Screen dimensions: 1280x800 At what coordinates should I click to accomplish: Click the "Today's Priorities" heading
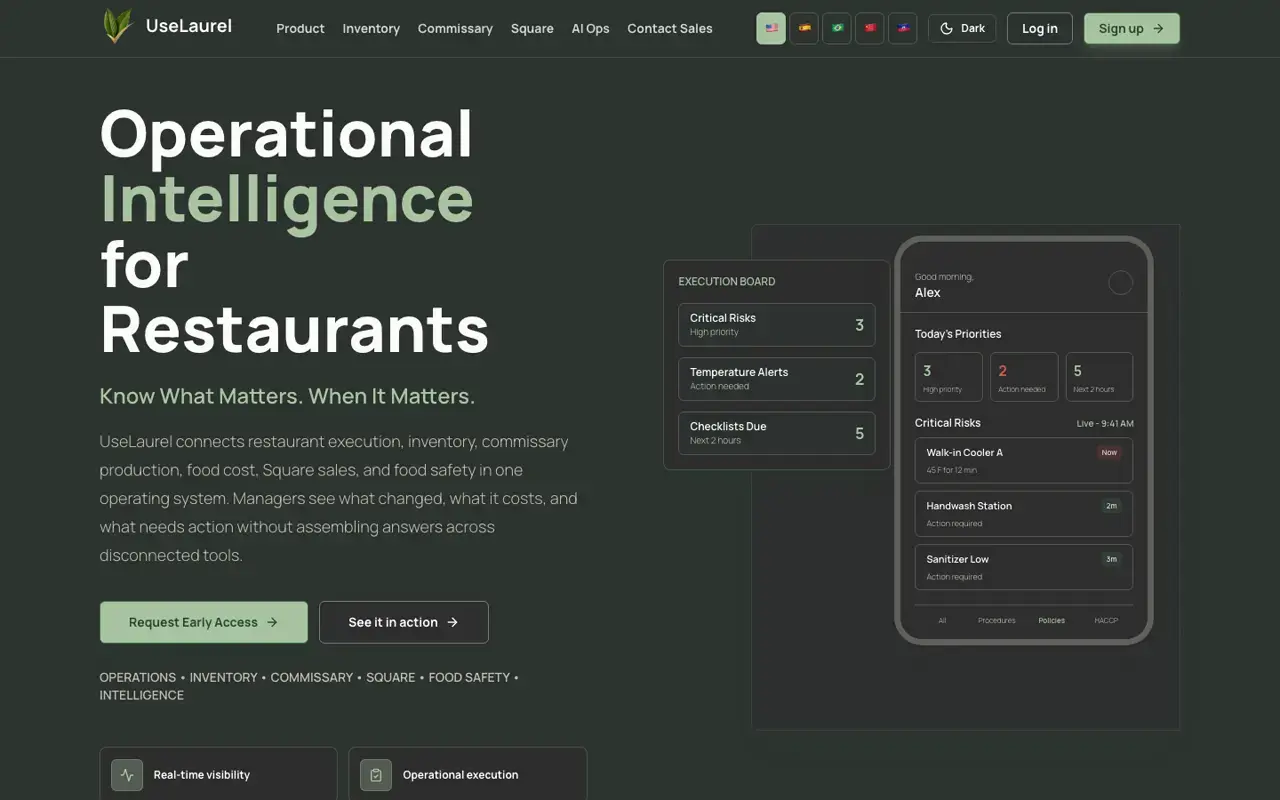pos(958,334)
